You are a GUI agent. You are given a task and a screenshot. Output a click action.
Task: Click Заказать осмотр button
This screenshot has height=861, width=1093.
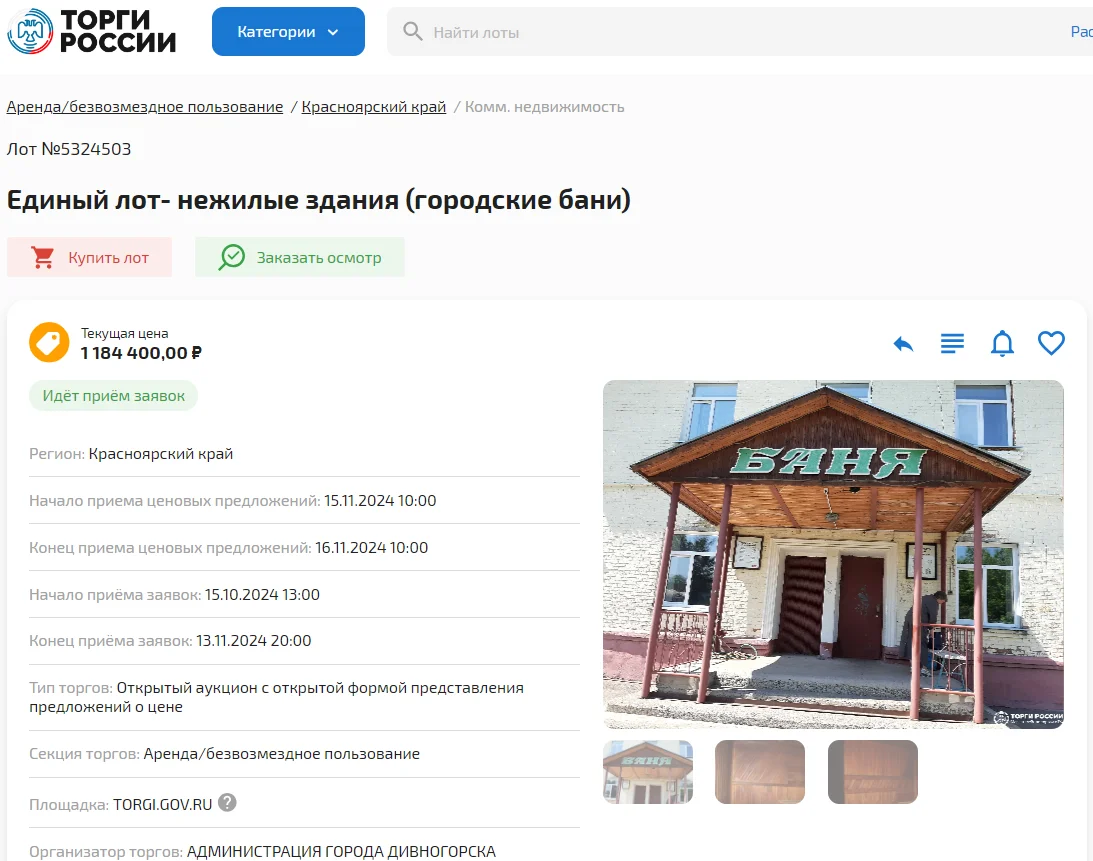(x=300, y=257)
